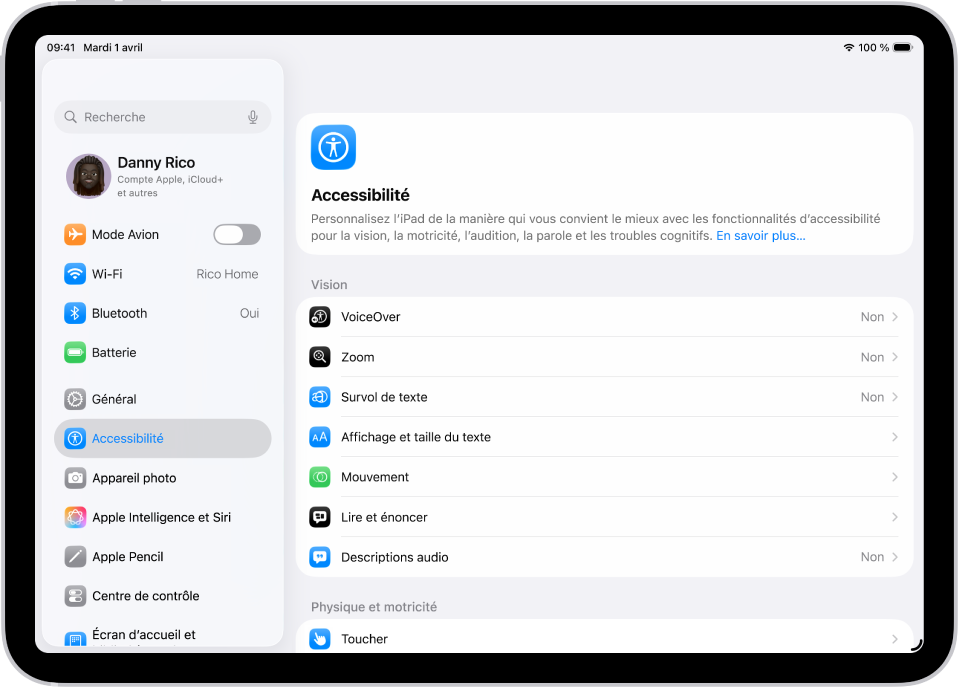Screen dimensions: 960x692
Task: Select the Toucher icon under Physique et motricité
Action: (320, 638)
